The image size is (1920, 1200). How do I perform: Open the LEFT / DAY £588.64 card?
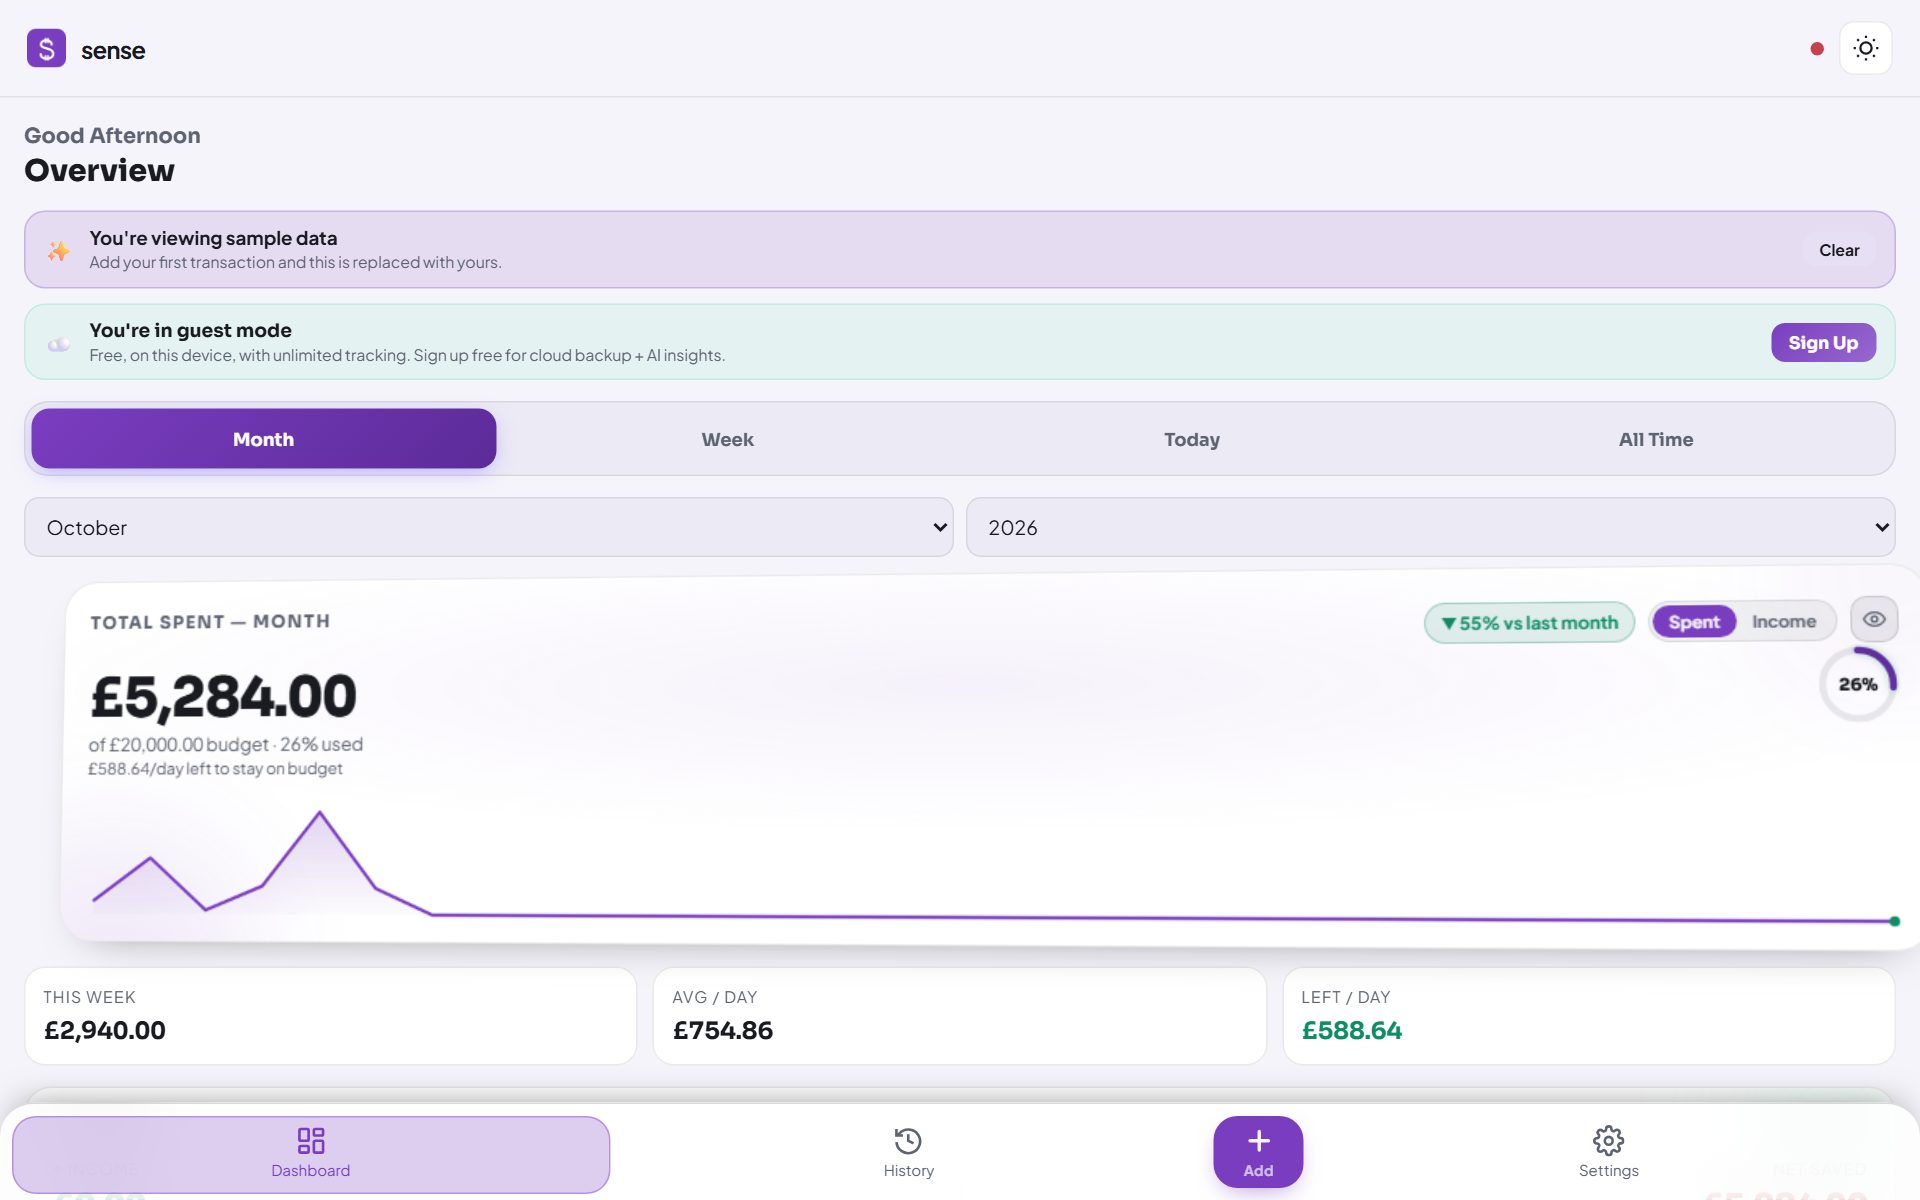coord(1589,1016)
